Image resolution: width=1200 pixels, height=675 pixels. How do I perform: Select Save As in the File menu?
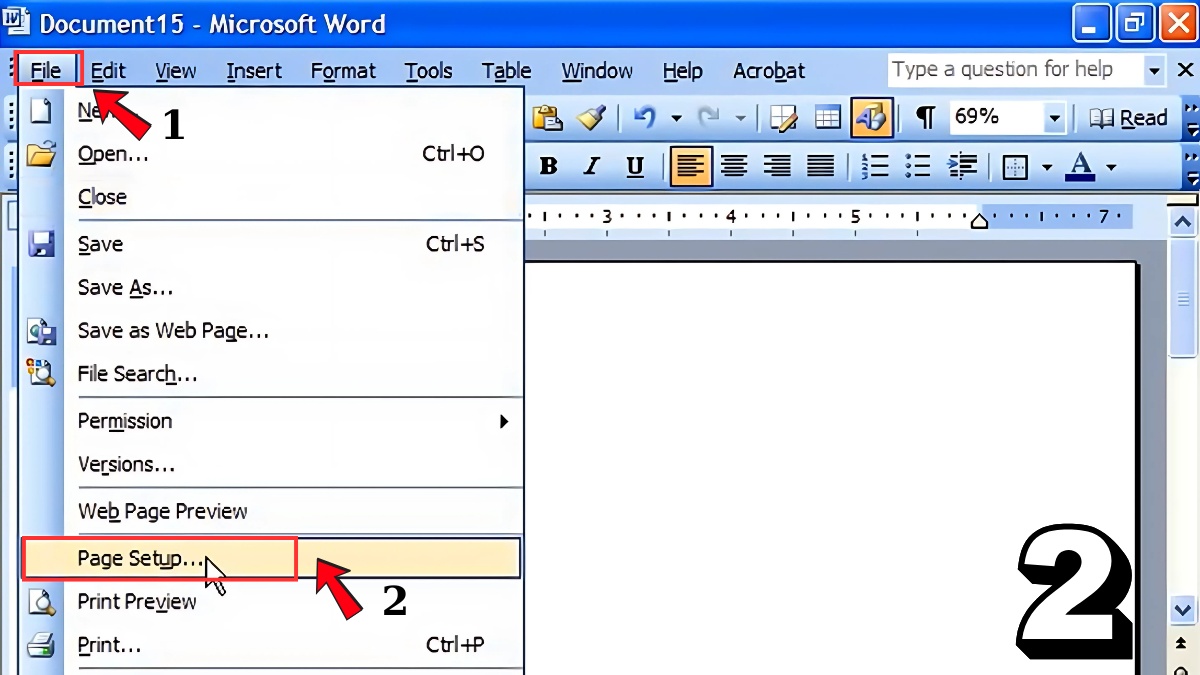tap(125, 288)
